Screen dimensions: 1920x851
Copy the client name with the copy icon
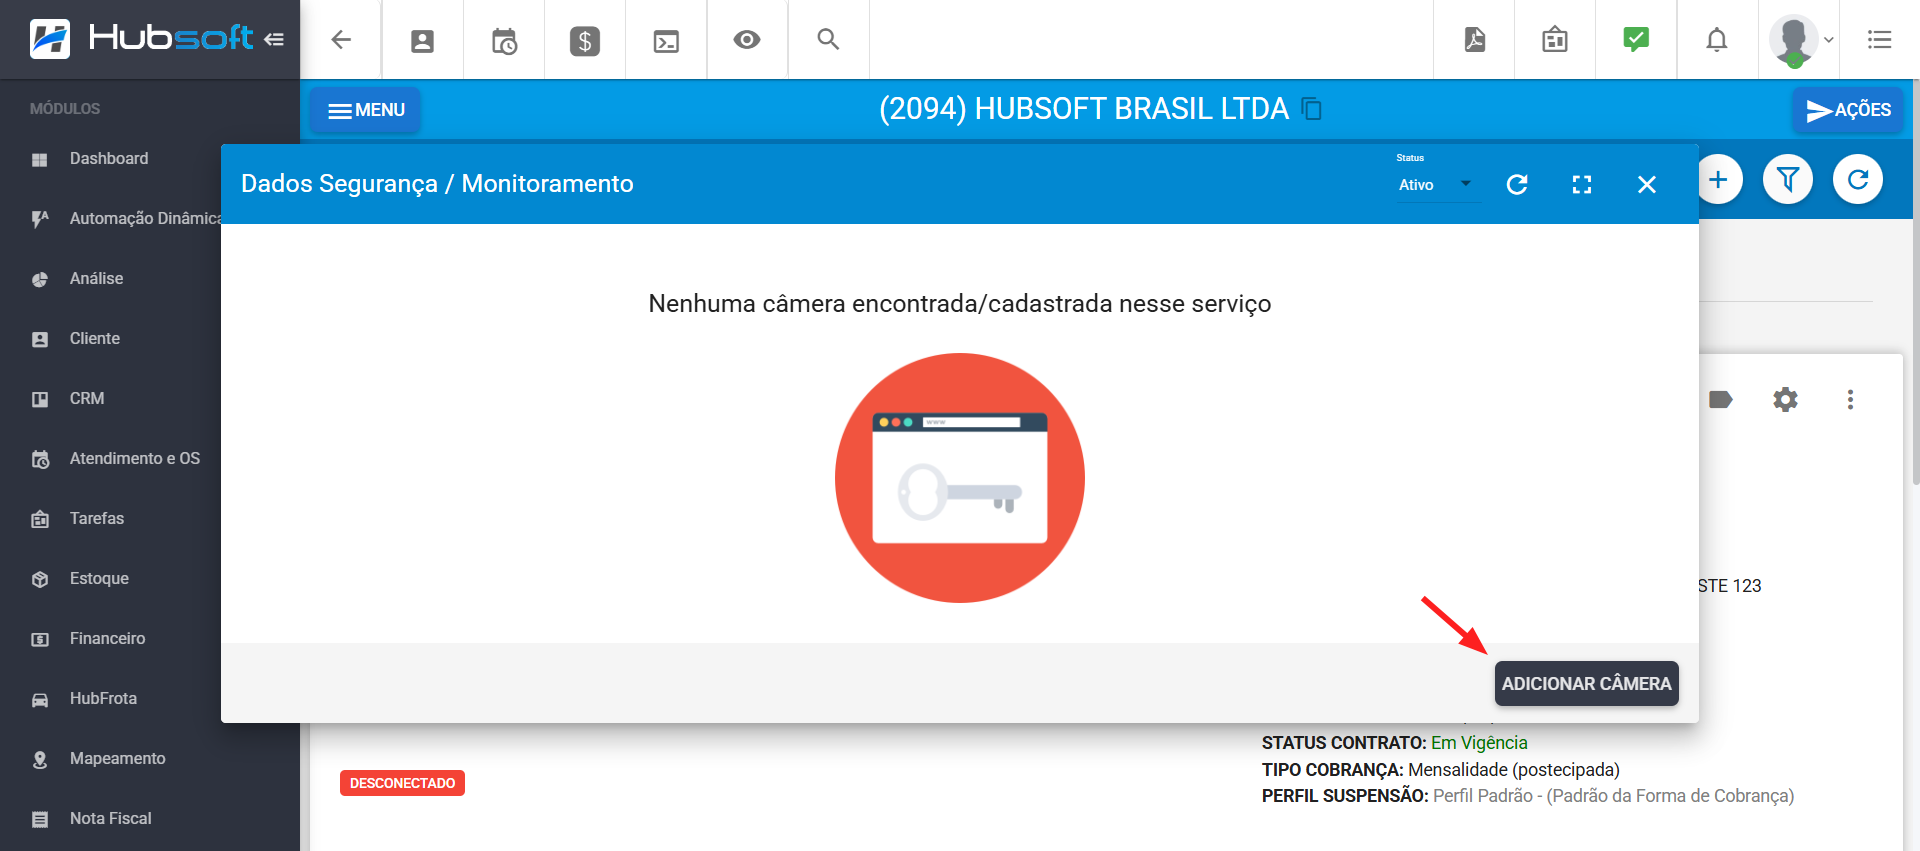(x=1312, y=109)
